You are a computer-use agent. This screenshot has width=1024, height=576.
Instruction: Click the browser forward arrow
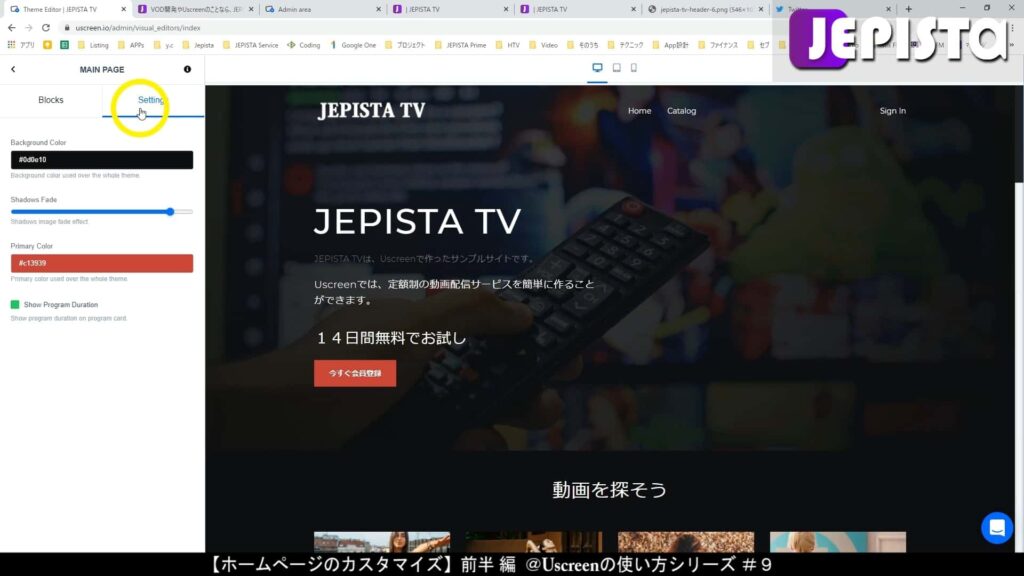[x=29, y=28]
